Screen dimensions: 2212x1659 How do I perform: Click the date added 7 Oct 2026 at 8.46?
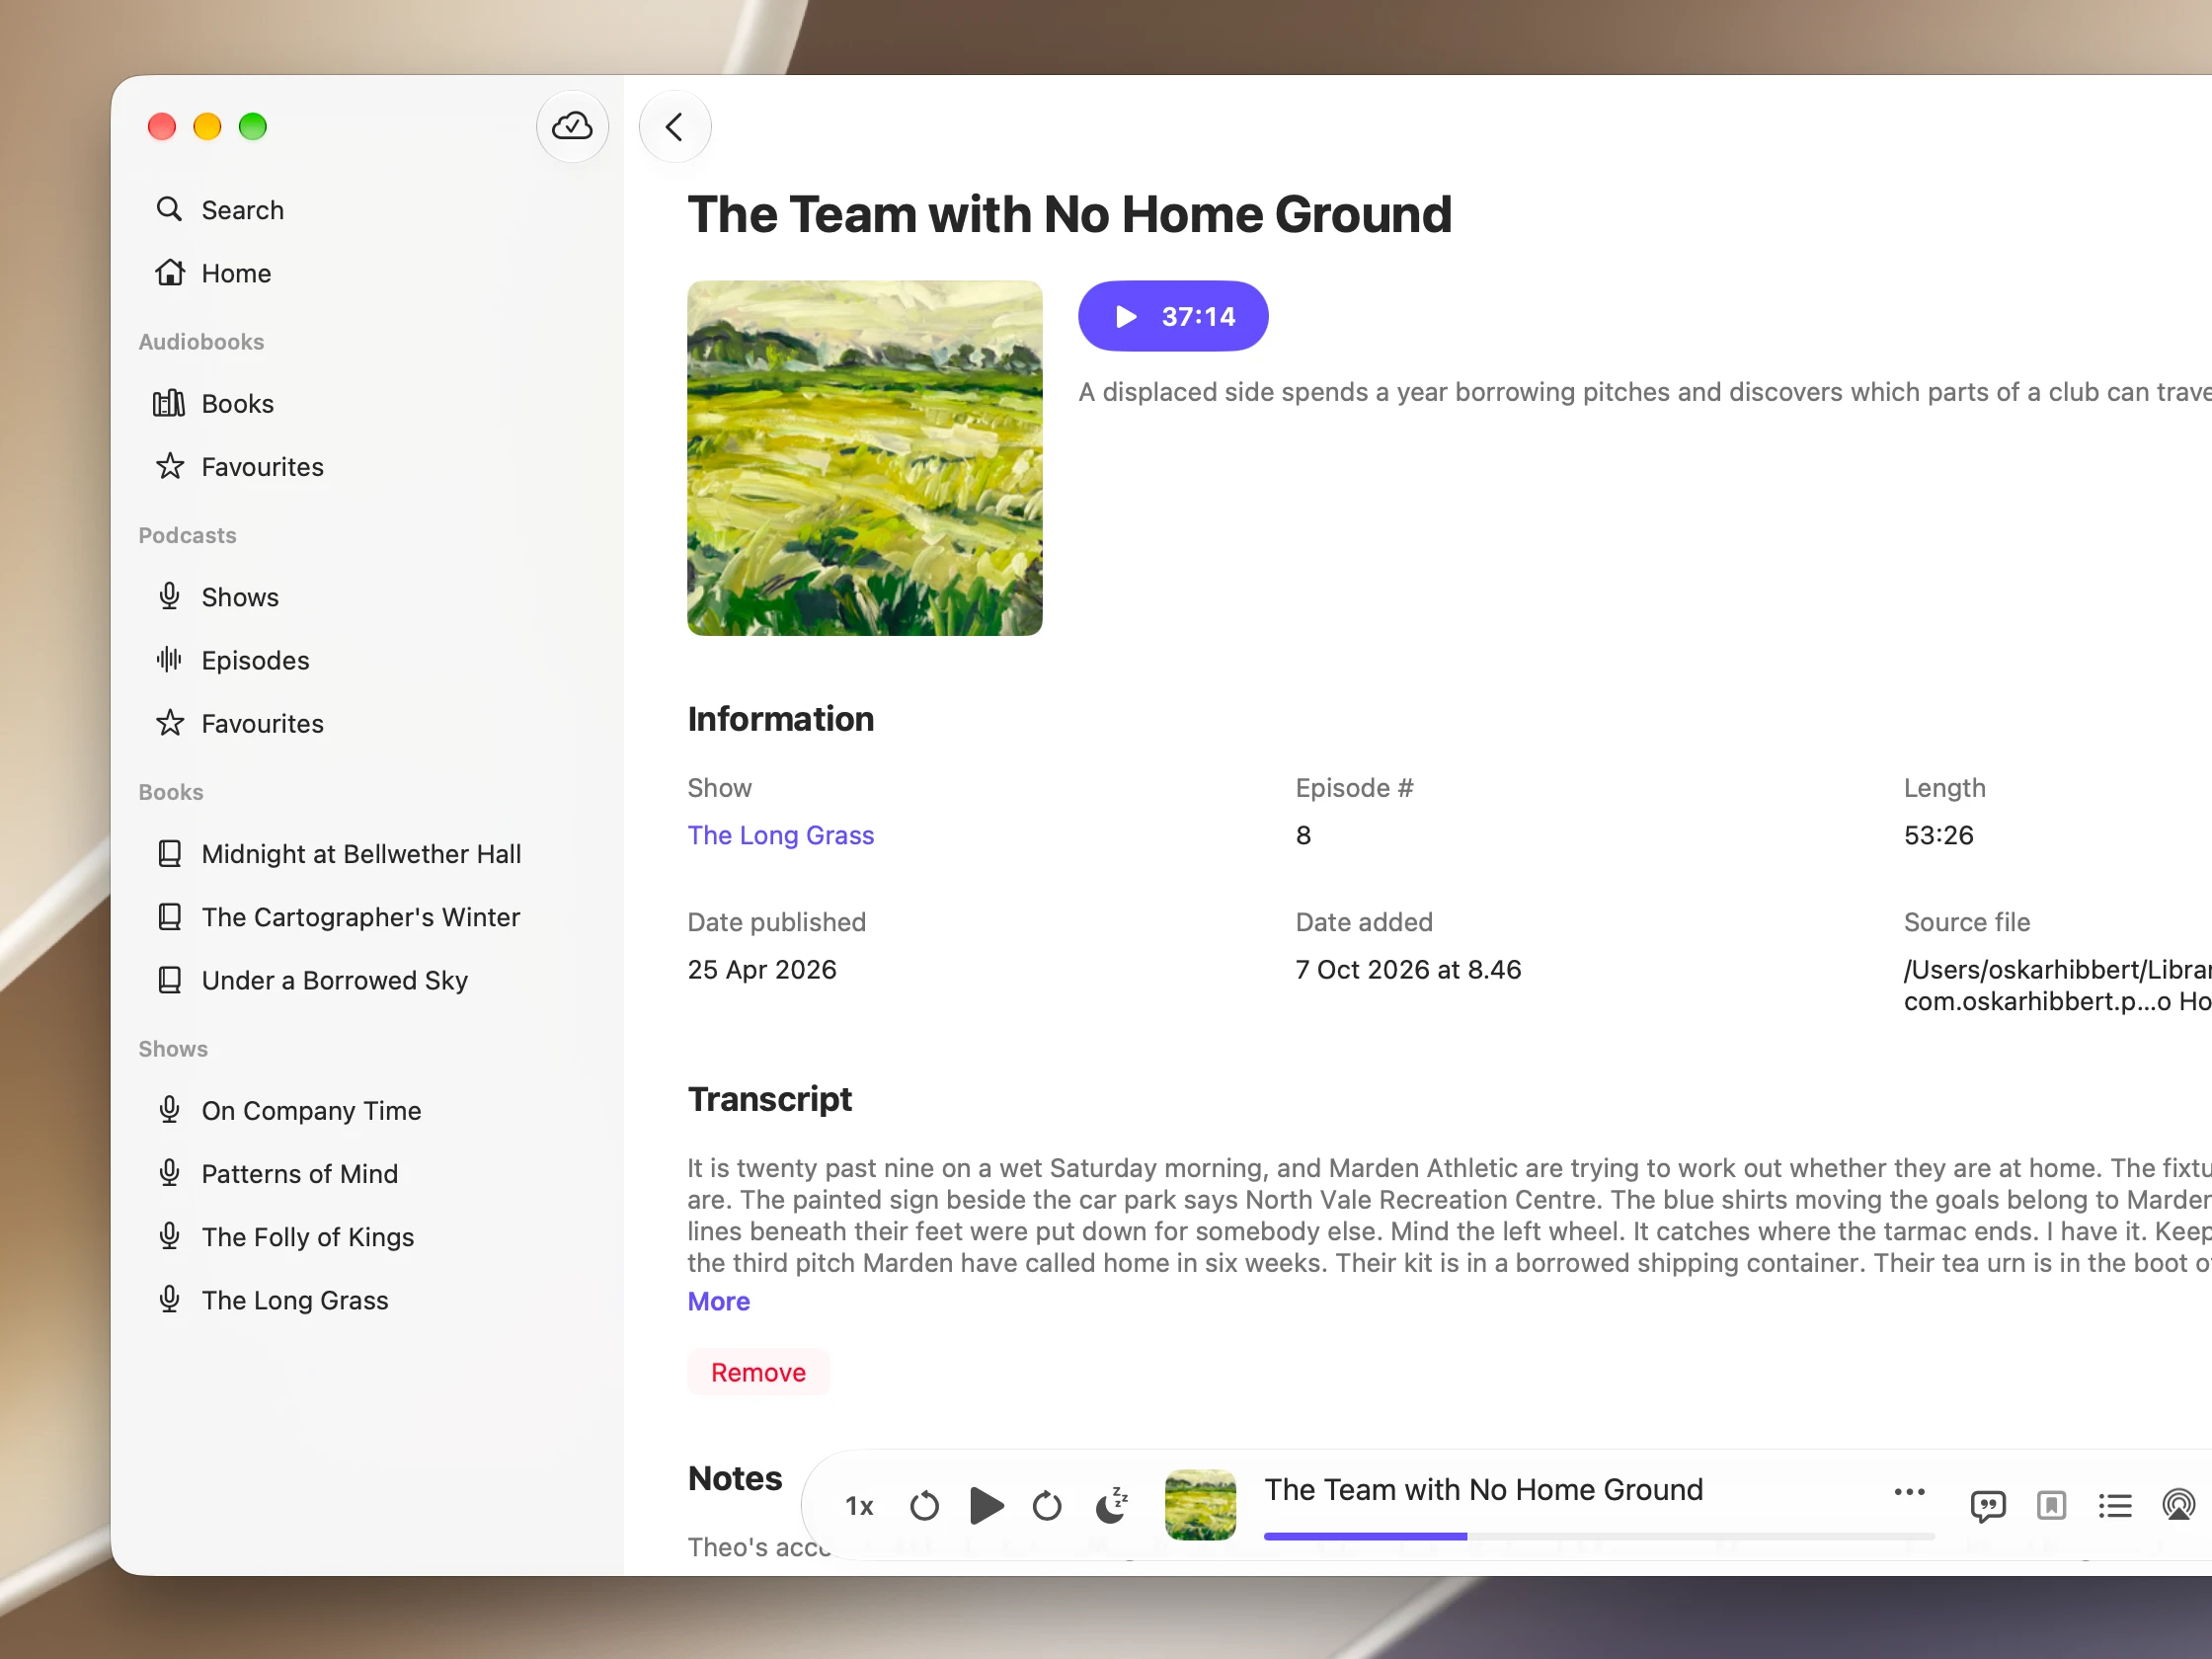[x=1408, y=970]
